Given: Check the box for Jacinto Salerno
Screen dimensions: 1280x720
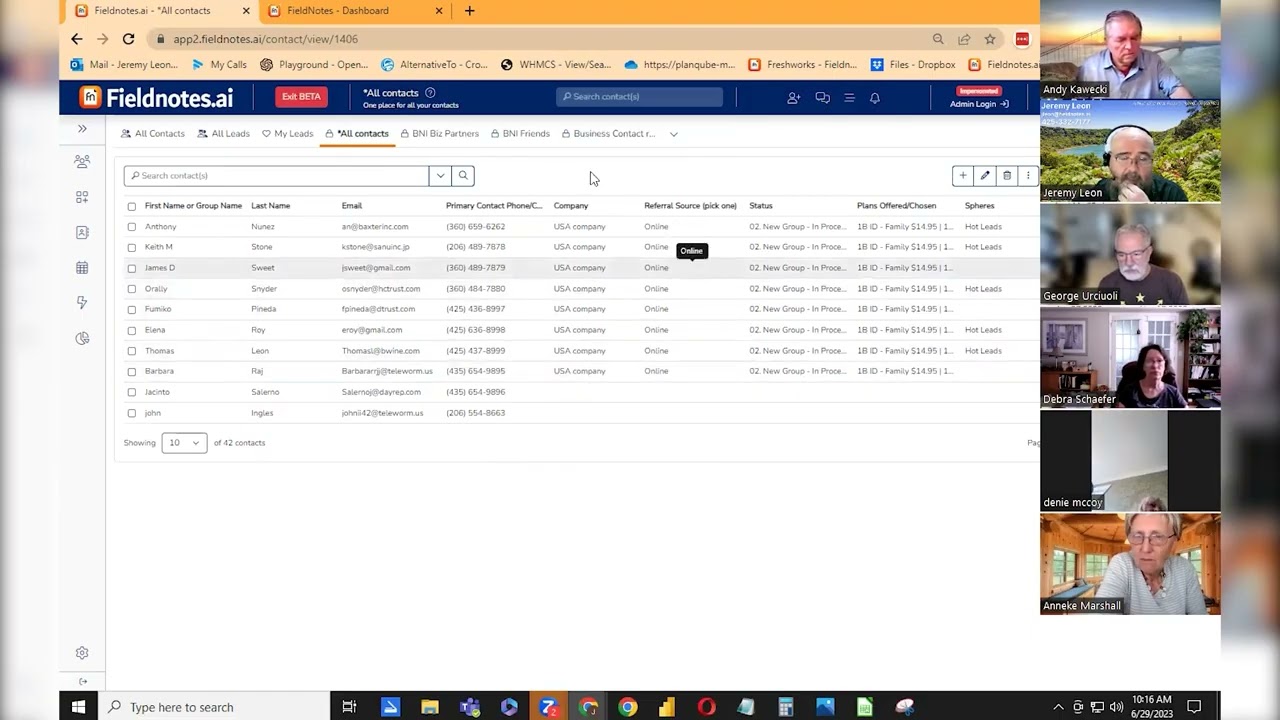Looking at the screenshot, I should click(x=131, y=392).
